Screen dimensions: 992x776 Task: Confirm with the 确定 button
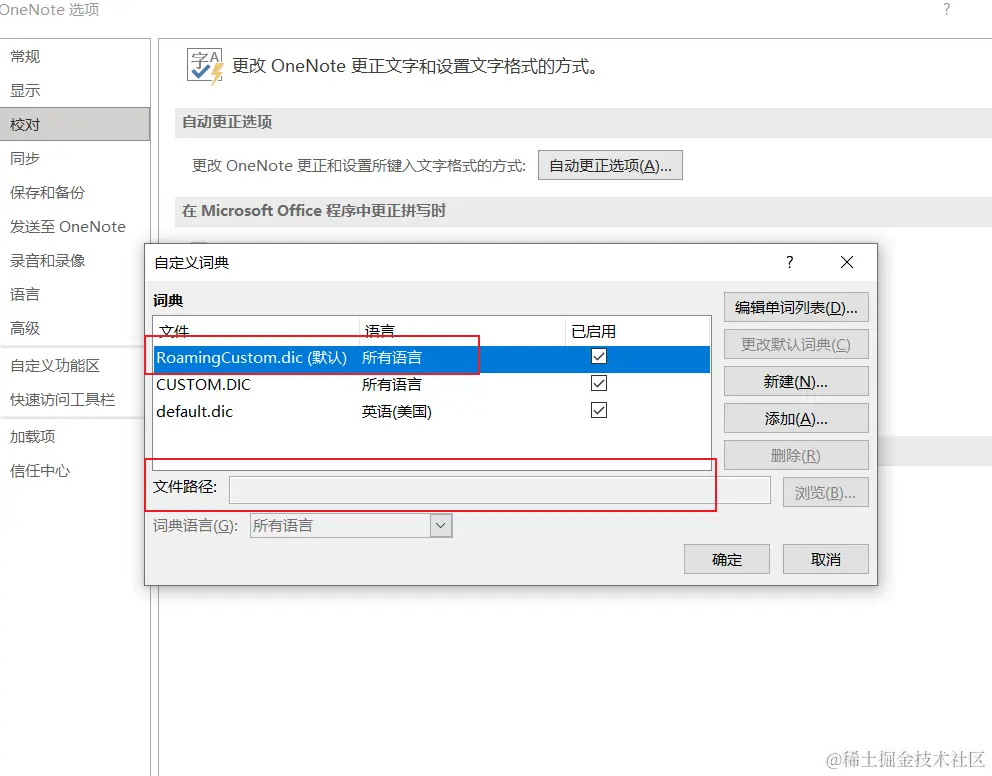(x=726, y=558)
